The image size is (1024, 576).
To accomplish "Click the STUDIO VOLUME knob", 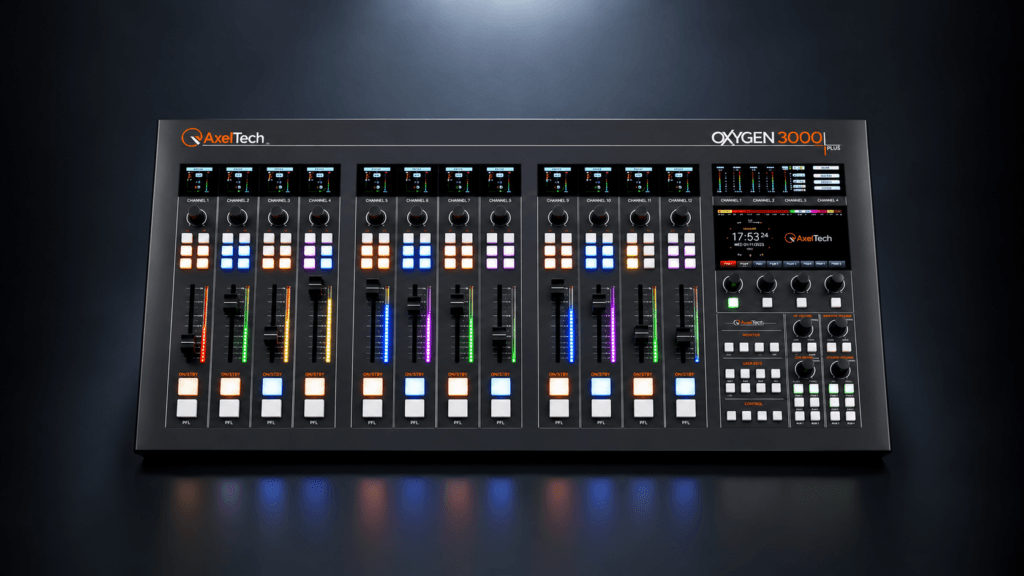I will pos(840,370).
